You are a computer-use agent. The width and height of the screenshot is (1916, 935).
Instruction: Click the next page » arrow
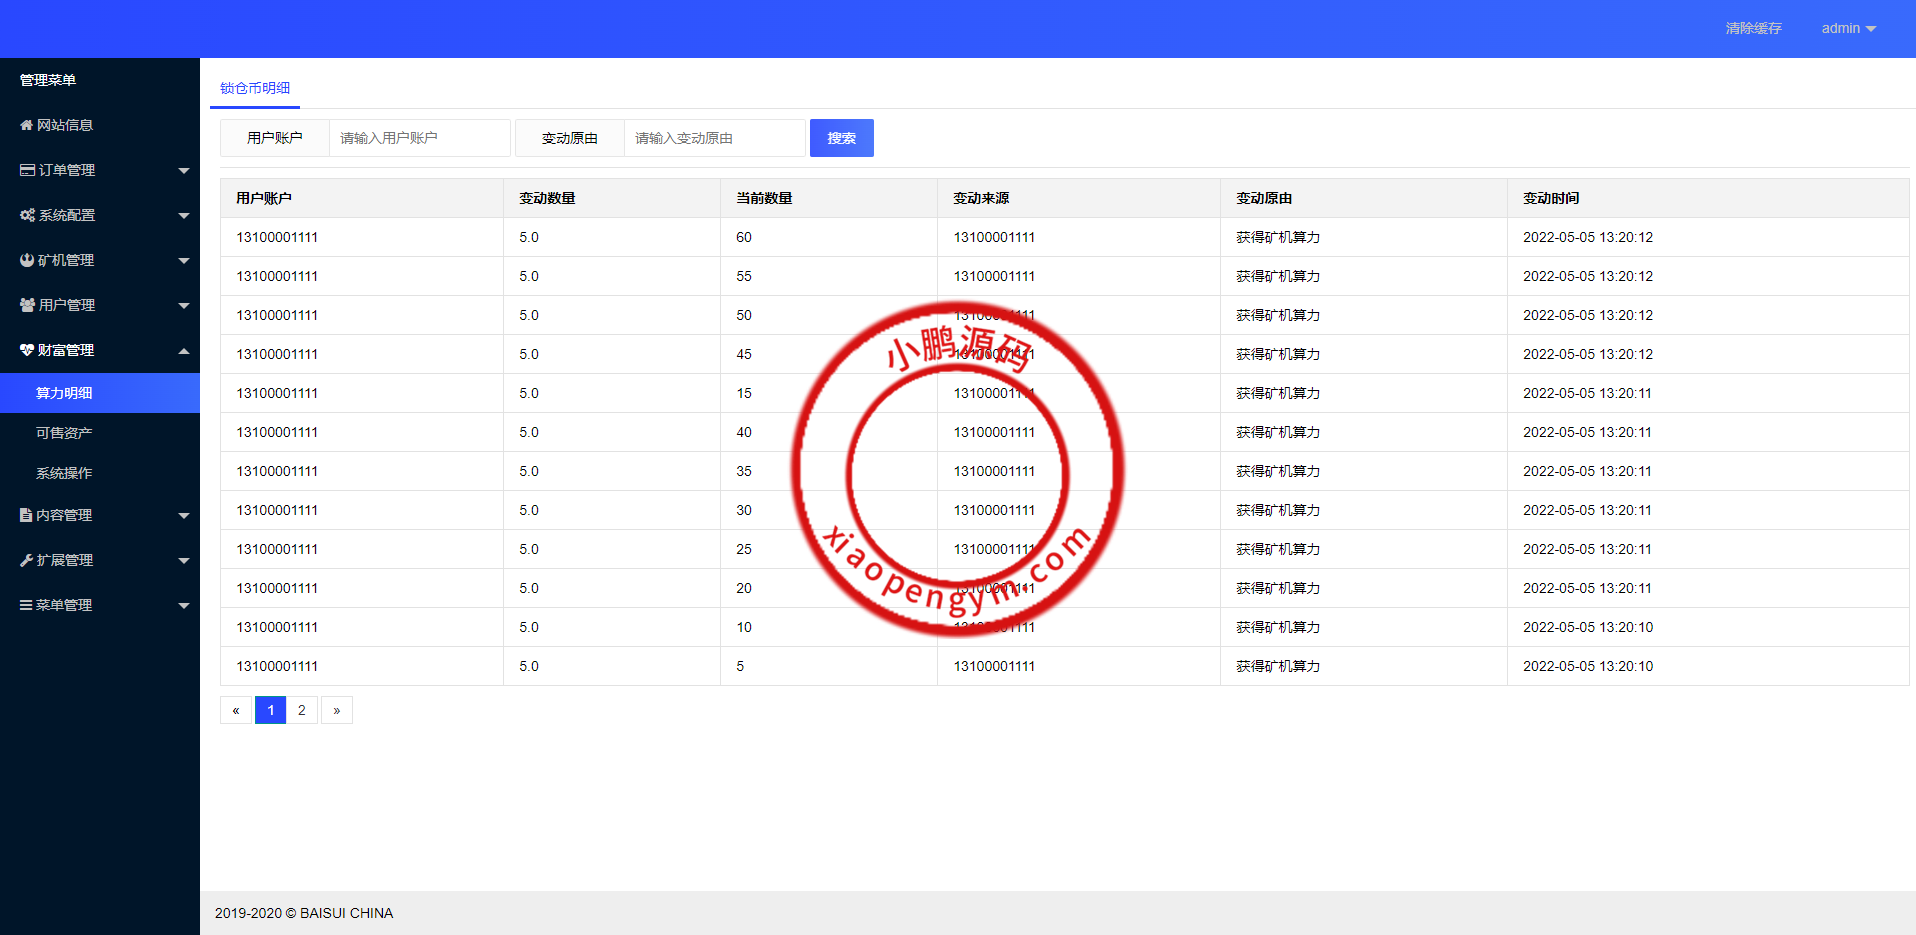click(x=337, y=710)
